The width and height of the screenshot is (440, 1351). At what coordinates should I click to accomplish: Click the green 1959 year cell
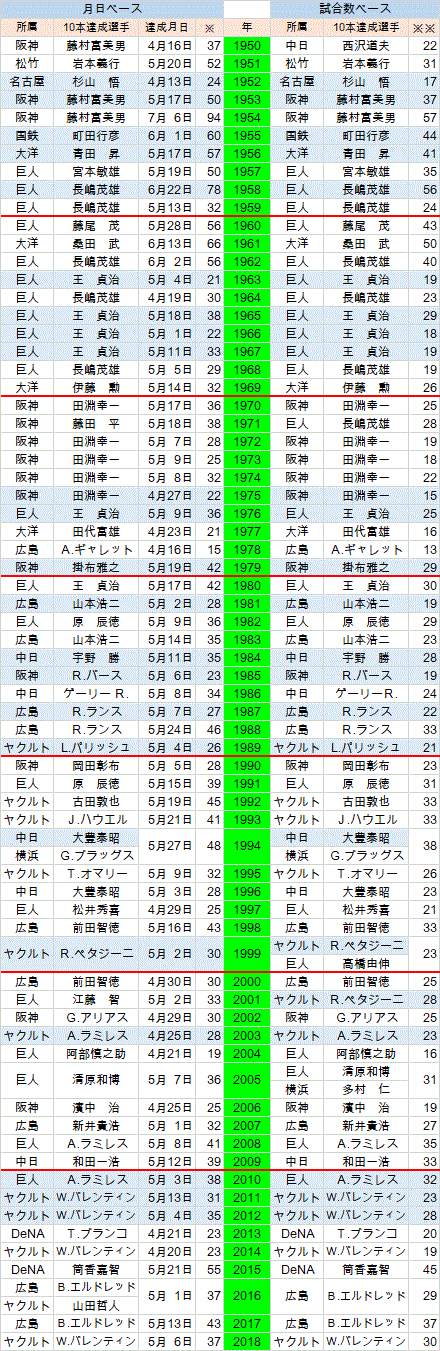[247, 208]
